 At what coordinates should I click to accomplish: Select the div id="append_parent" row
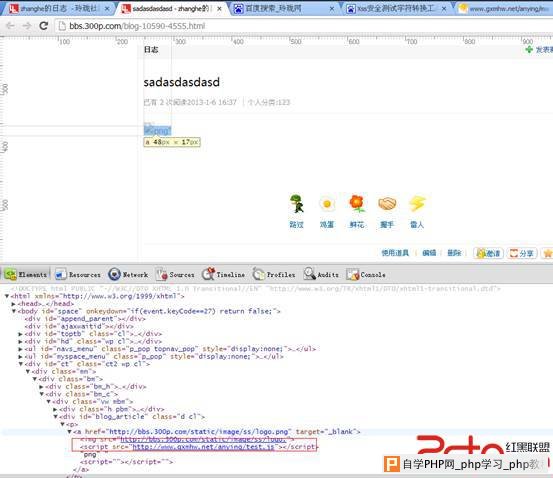[x=85, y=319]
